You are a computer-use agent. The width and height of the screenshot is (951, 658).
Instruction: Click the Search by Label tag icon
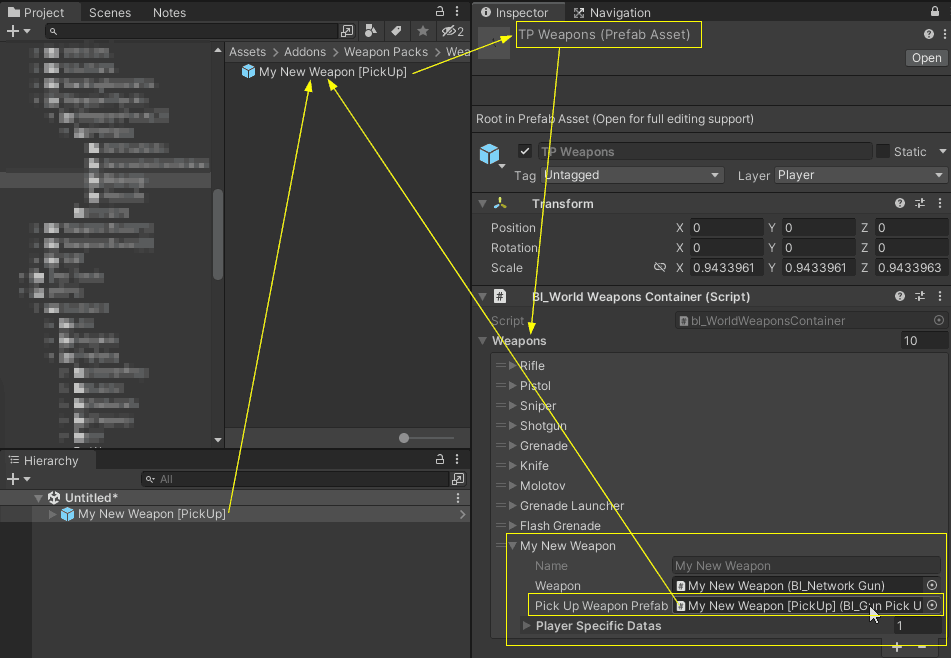click(x=397, y=31)
